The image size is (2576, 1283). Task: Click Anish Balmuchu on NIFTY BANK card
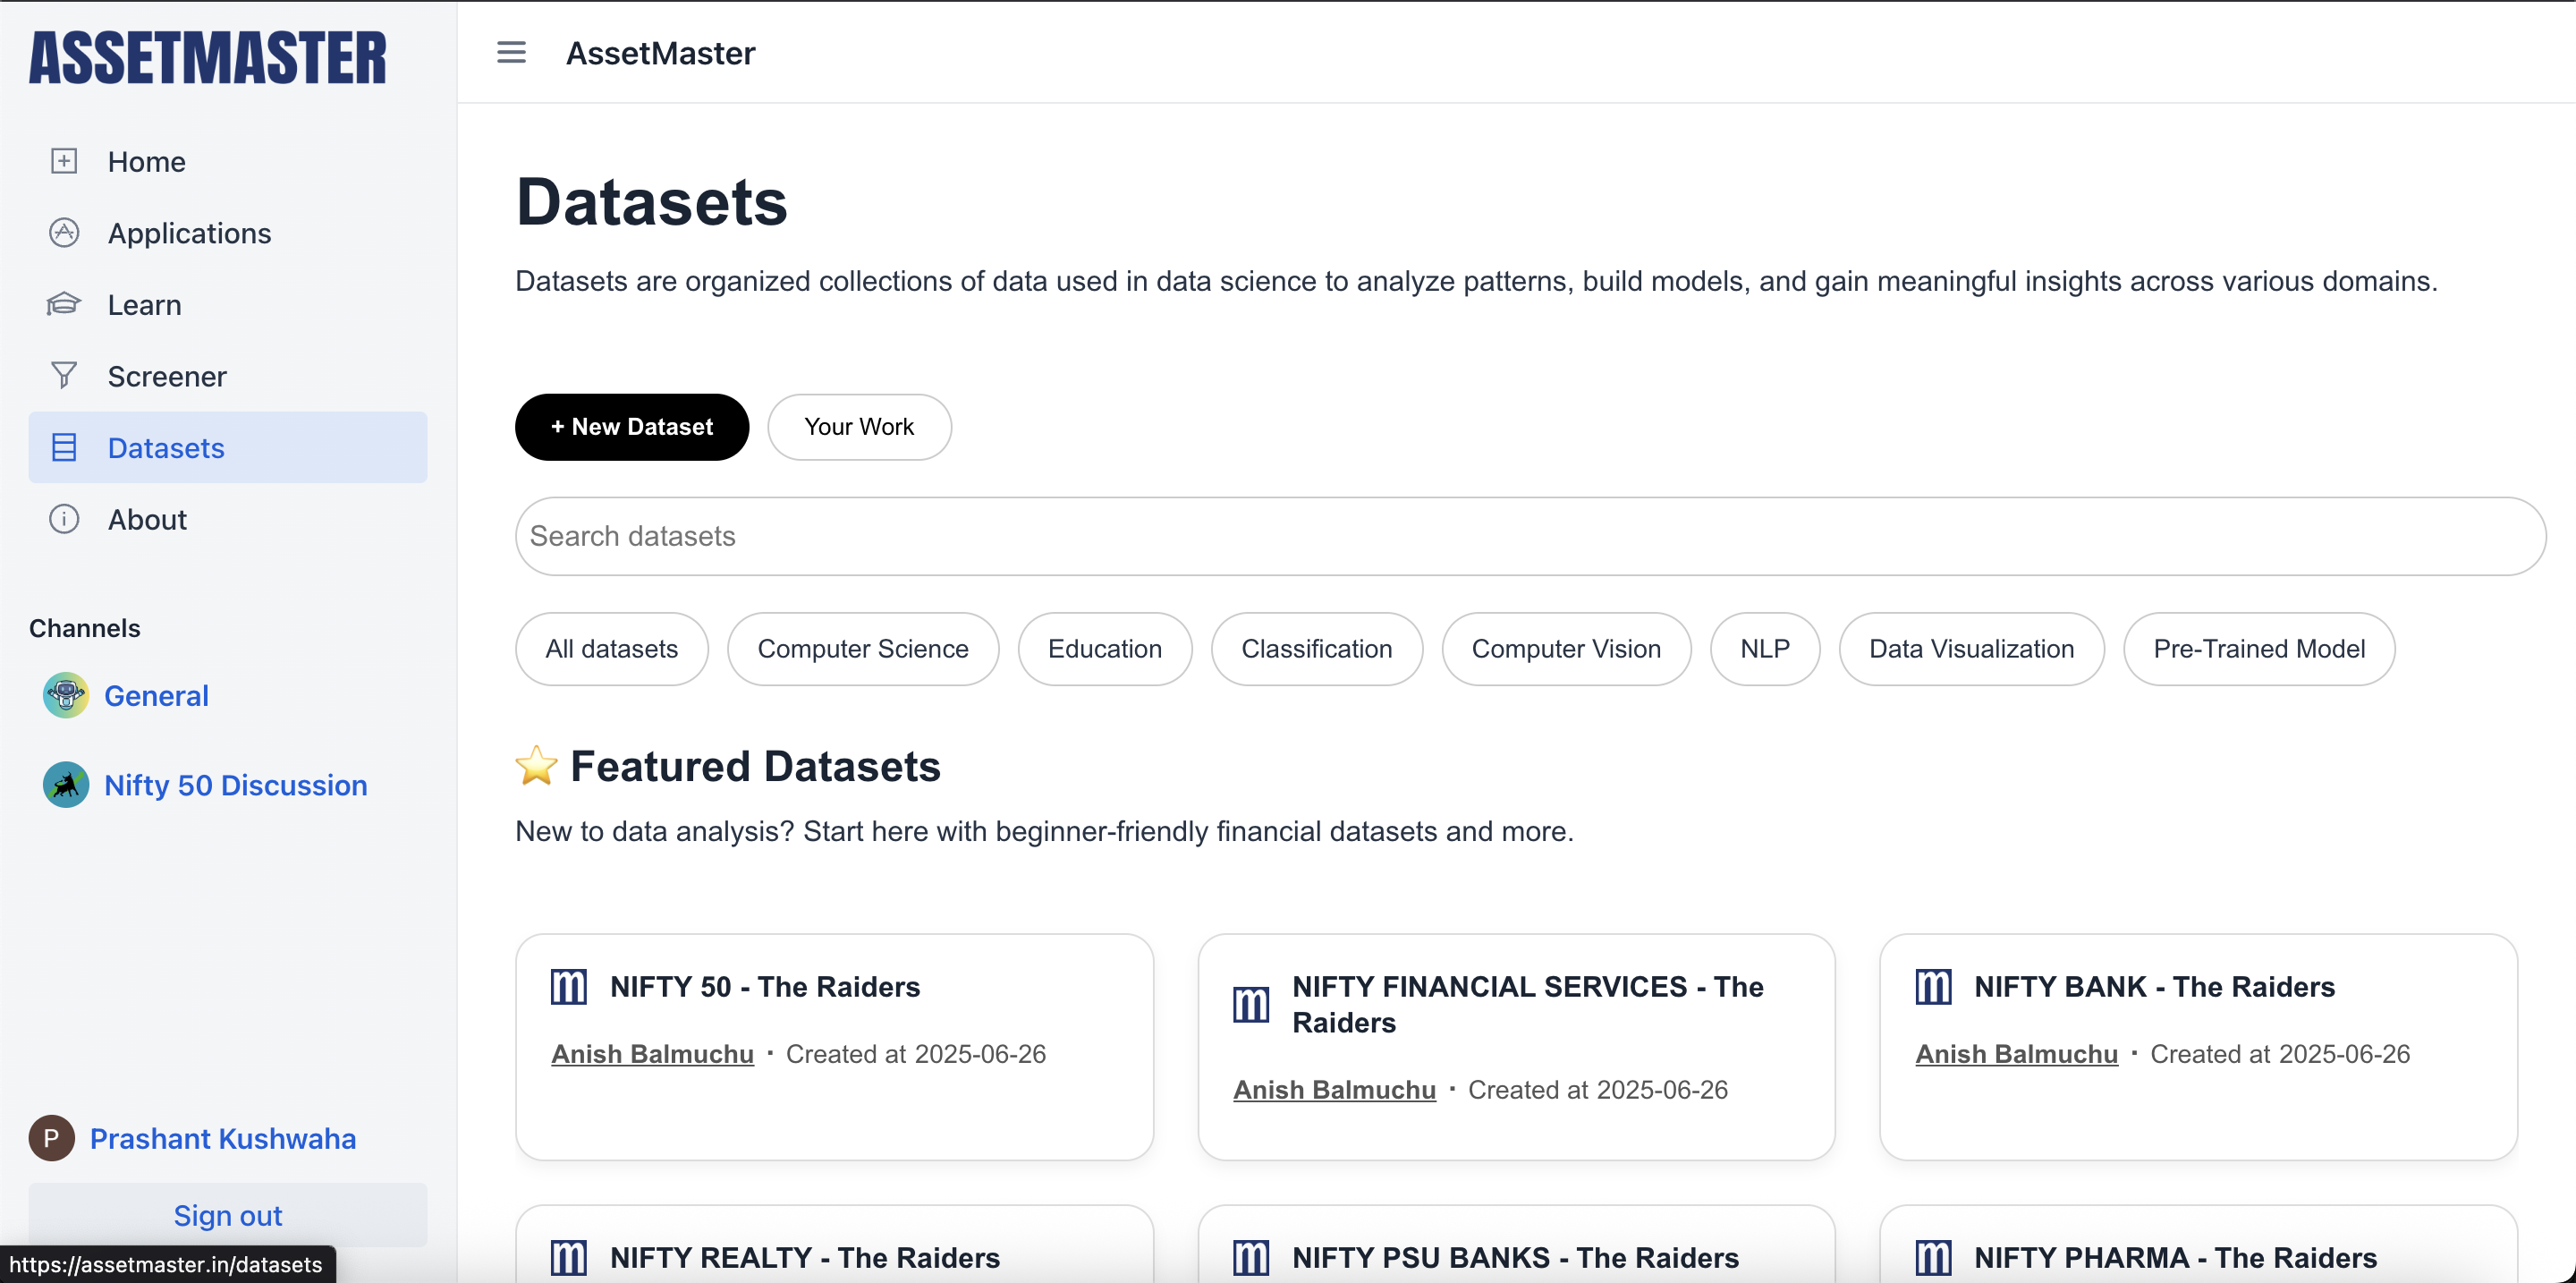(2016, 1054)
